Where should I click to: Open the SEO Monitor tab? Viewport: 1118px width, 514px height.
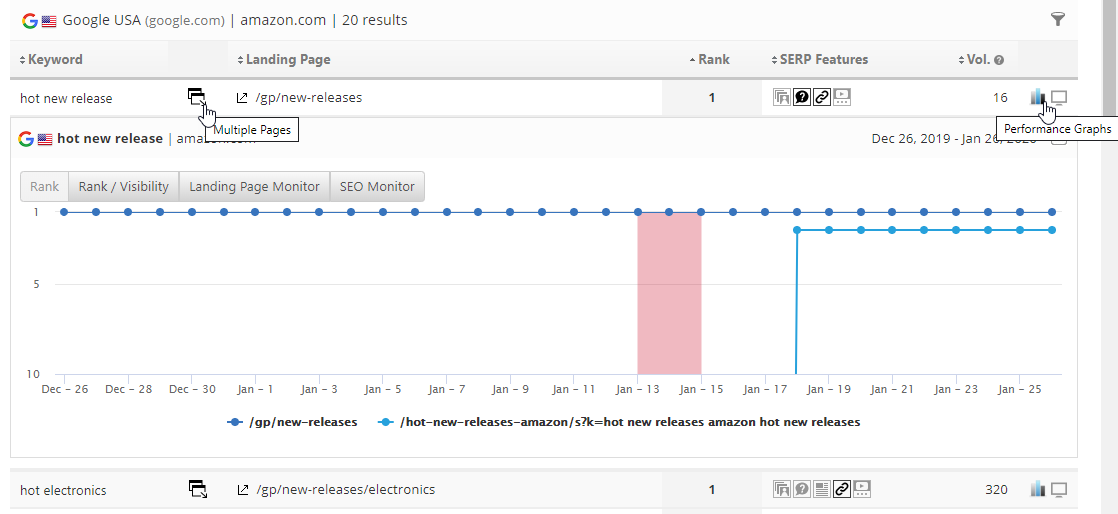pos(377,186)
